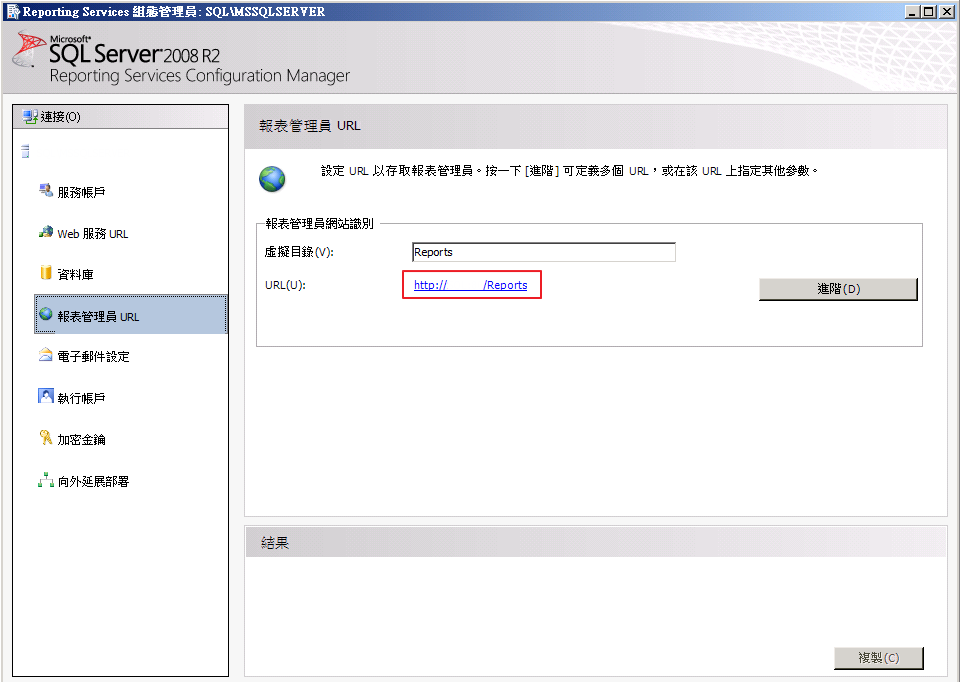960x682 pixels.
Task: Click the 結果 results panel header
Action: [x=596, y=542]
